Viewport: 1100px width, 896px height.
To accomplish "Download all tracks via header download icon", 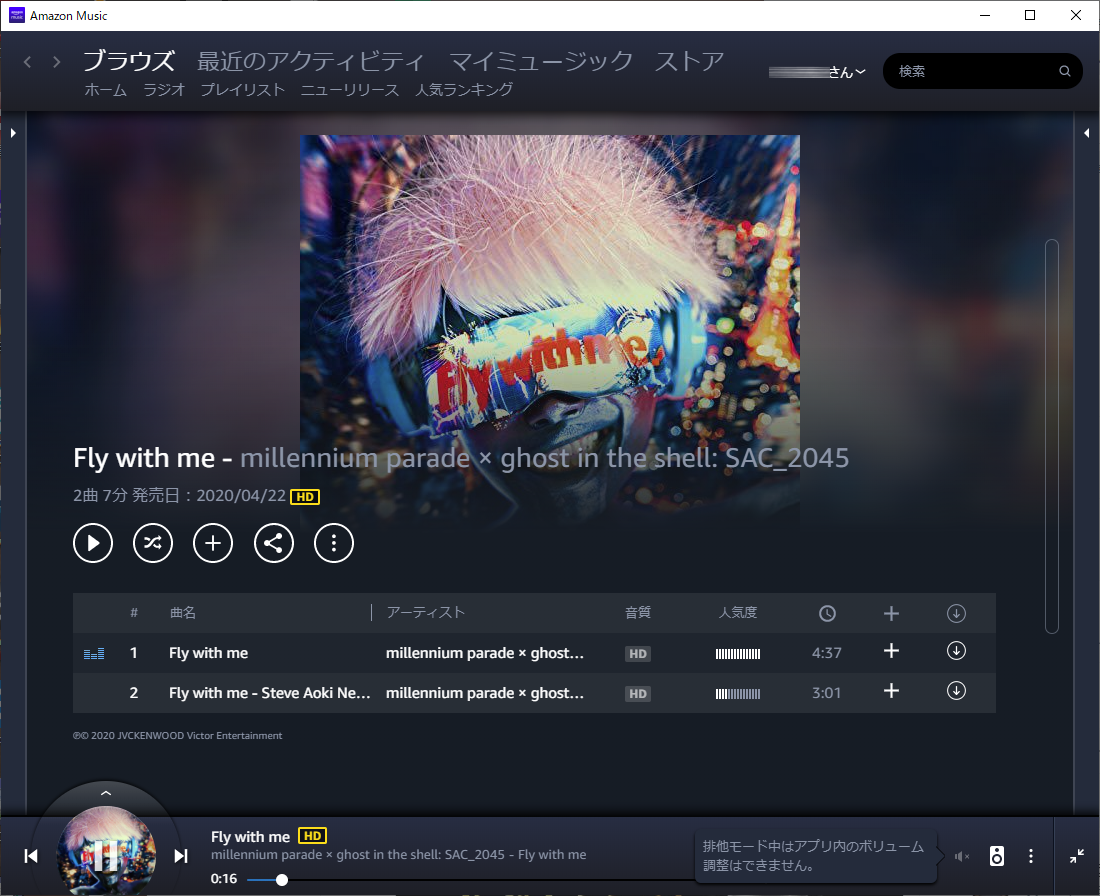I will [x=956, y=613].
